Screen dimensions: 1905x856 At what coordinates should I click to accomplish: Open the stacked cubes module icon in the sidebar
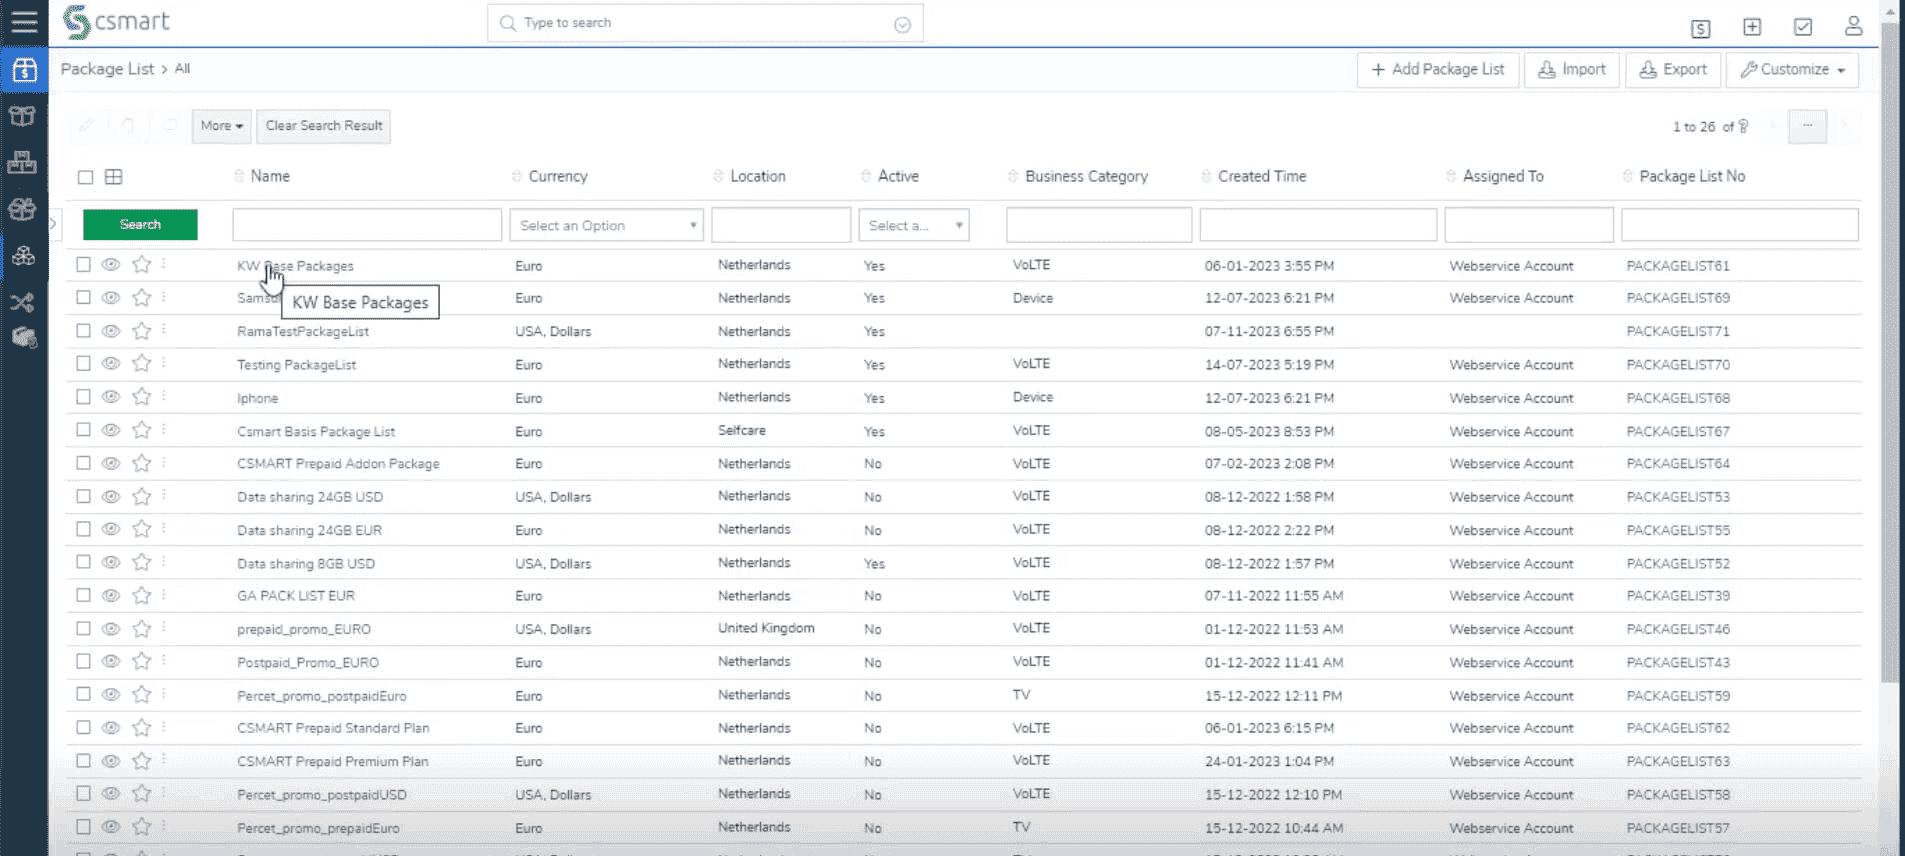point(23,256)
